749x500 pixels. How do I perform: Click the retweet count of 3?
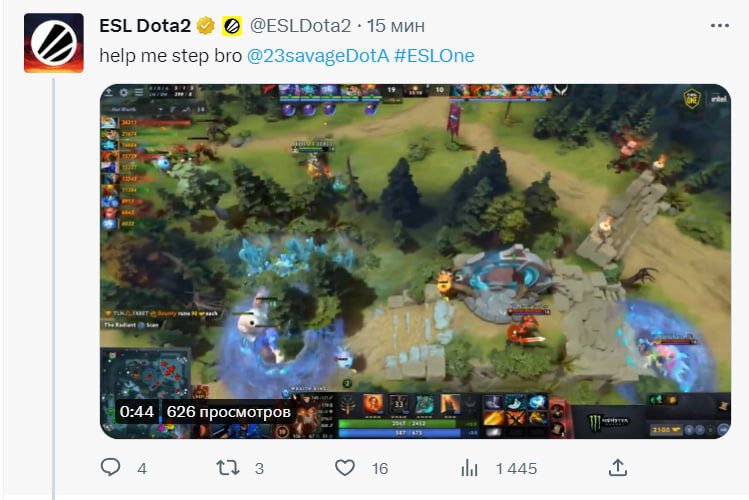click(259, 468)
